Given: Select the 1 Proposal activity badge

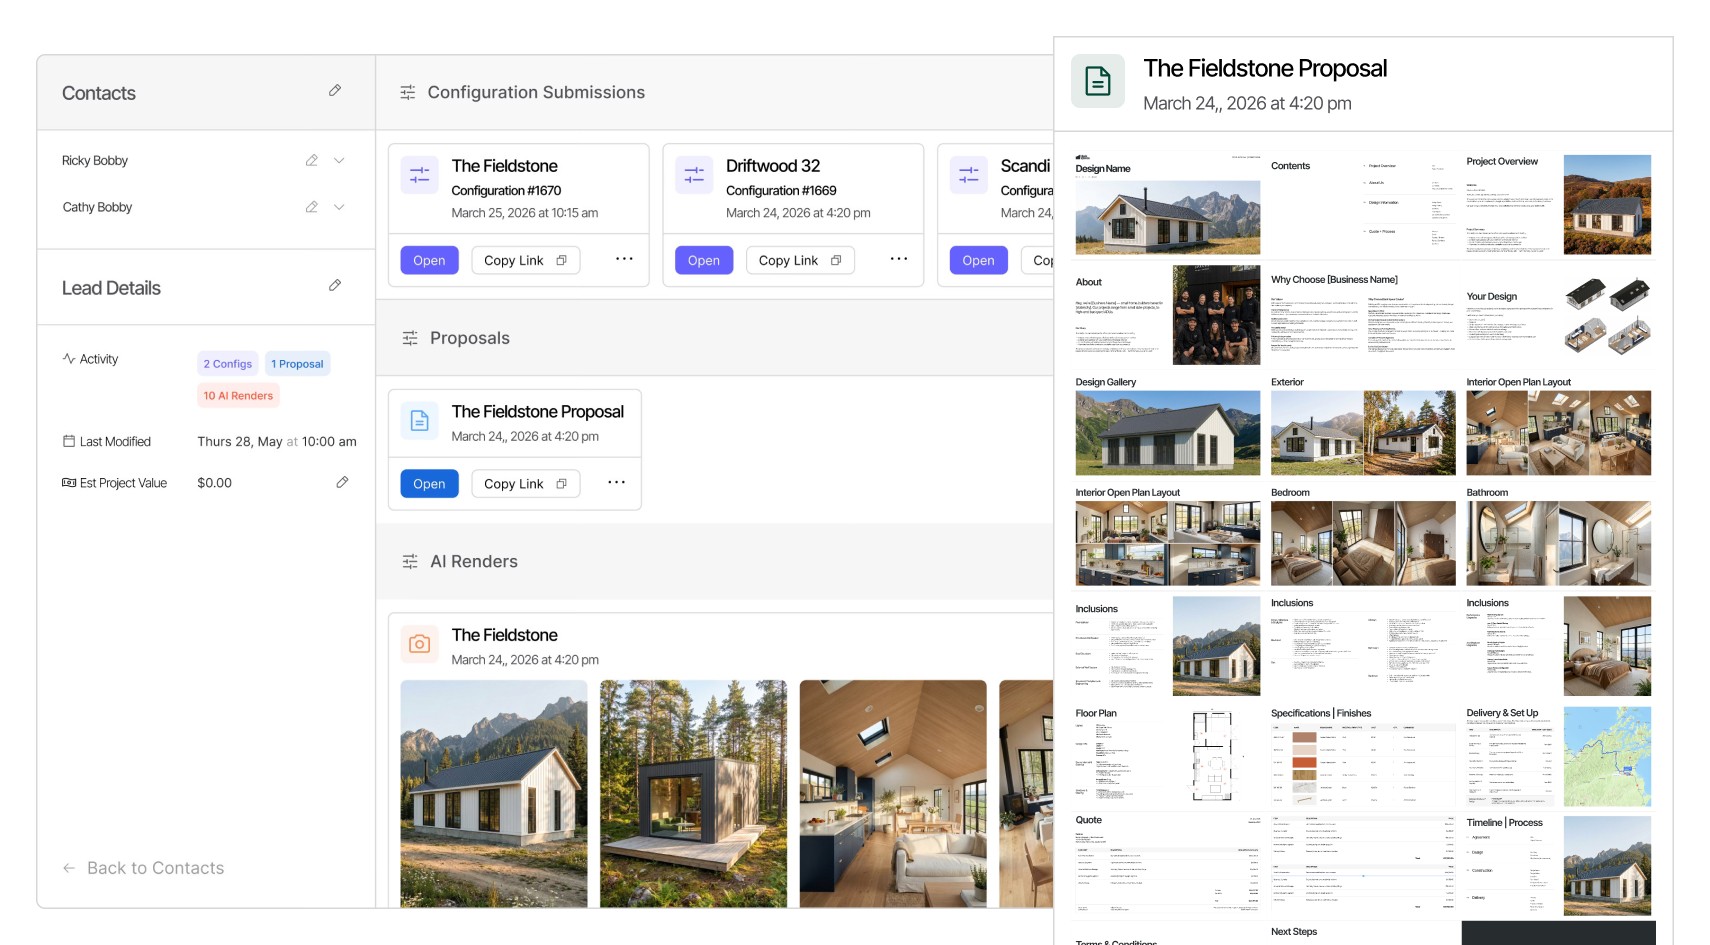Looking at the screenshot, I should pos(298,364).
